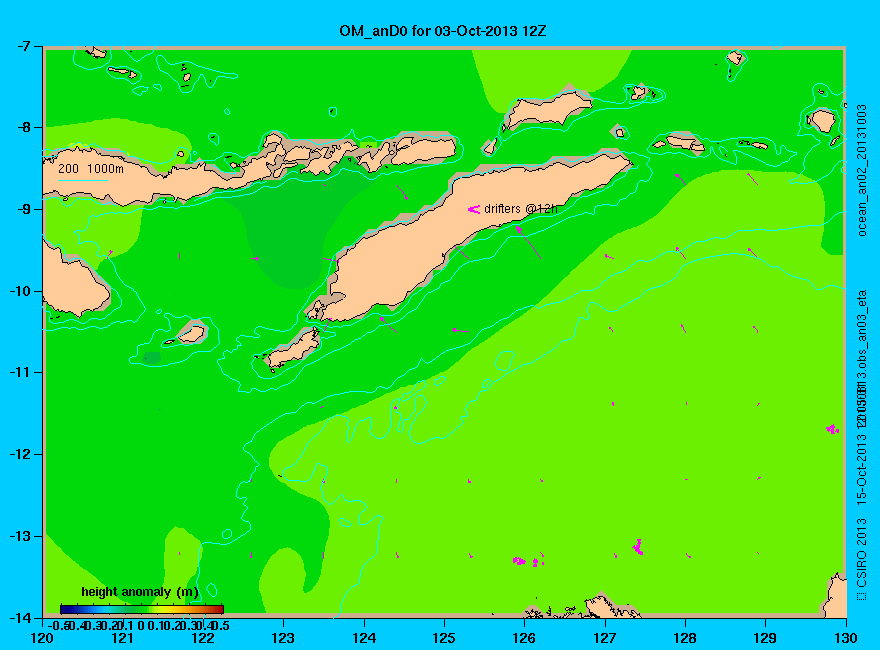Click the '123' longitude axis label
880x650 pixels.
pyautogui.click(x=283, y=638)
